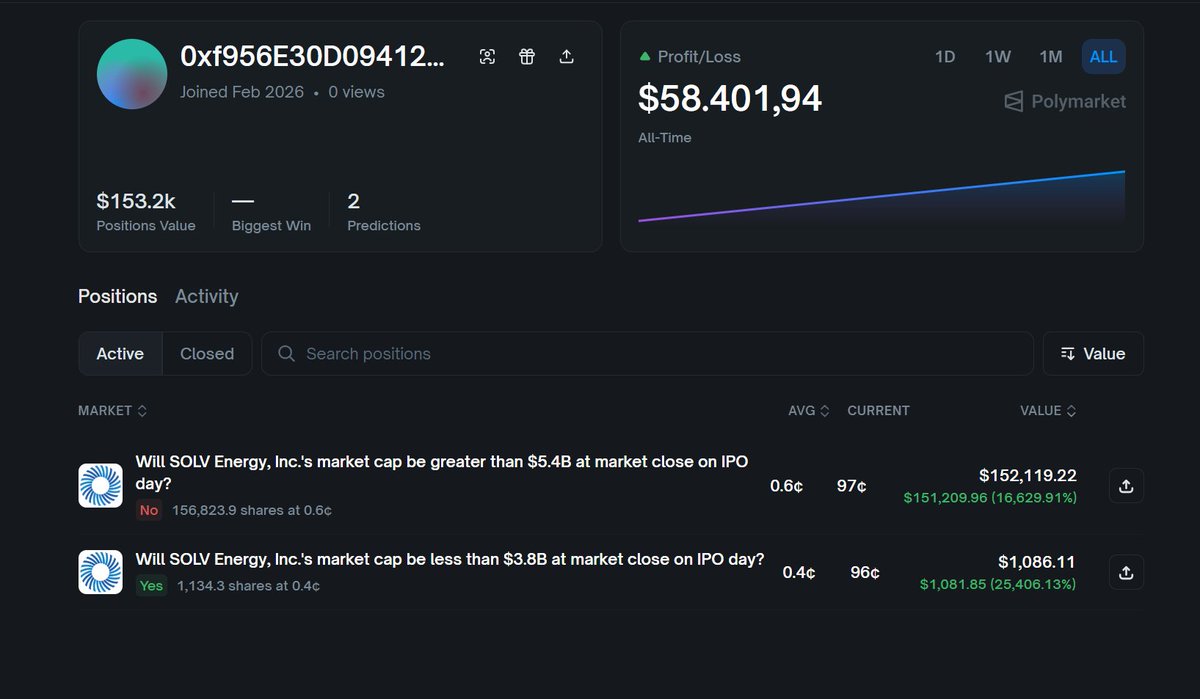Click the profit/loss line chart
1200x699 pixels.
point(881,195)
